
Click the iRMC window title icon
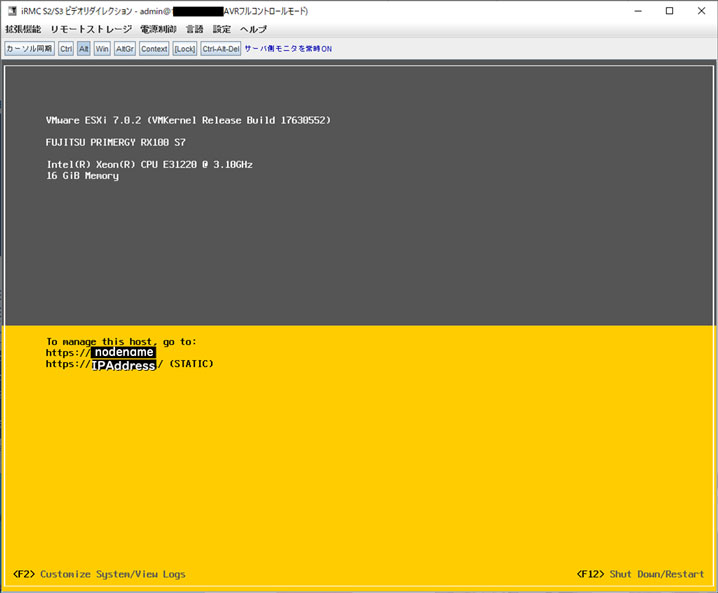coord(12,11)
